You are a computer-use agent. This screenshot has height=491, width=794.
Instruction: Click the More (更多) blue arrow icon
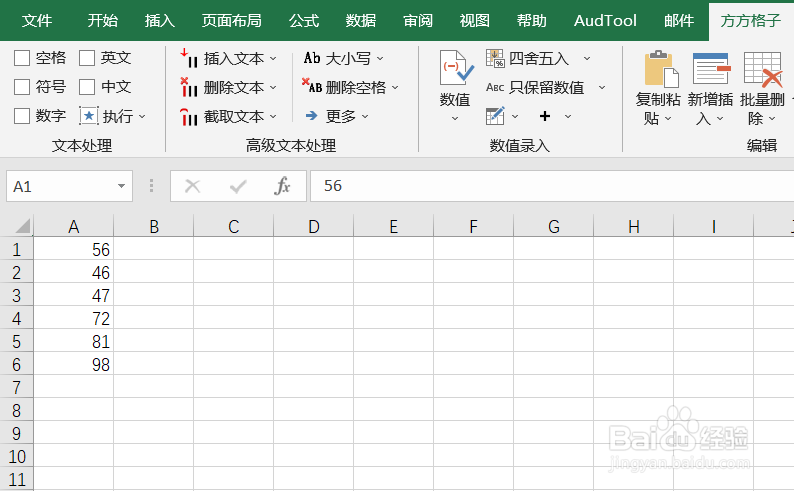[311, 116]
